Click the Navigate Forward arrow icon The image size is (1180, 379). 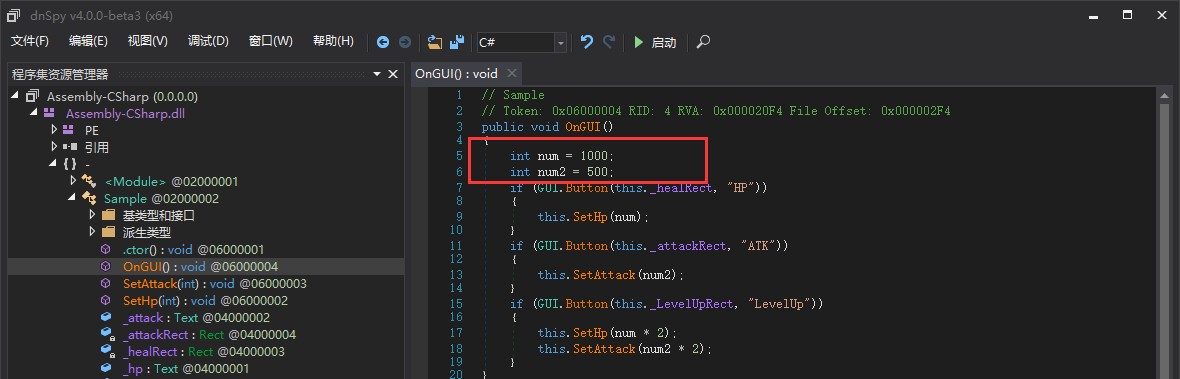(405, 43)
